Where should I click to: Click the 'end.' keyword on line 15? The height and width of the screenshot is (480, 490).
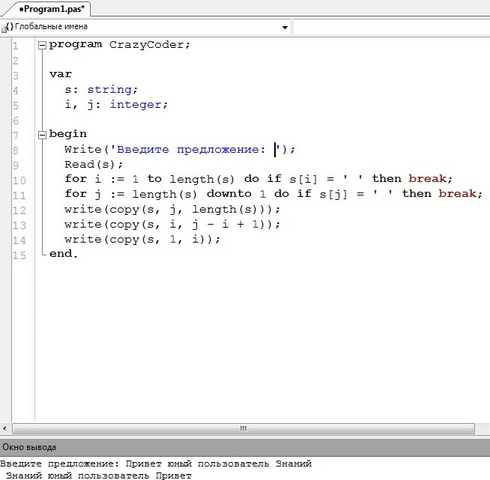tap(63, 254)
